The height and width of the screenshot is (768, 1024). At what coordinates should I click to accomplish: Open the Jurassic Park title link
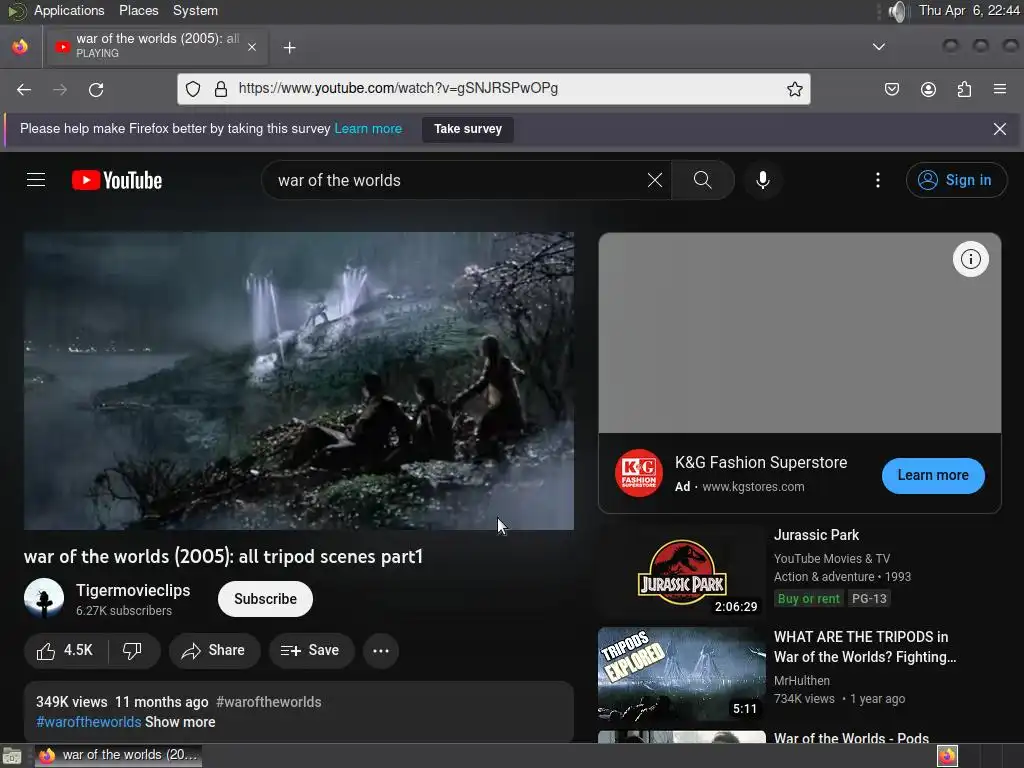click(816, 535)
